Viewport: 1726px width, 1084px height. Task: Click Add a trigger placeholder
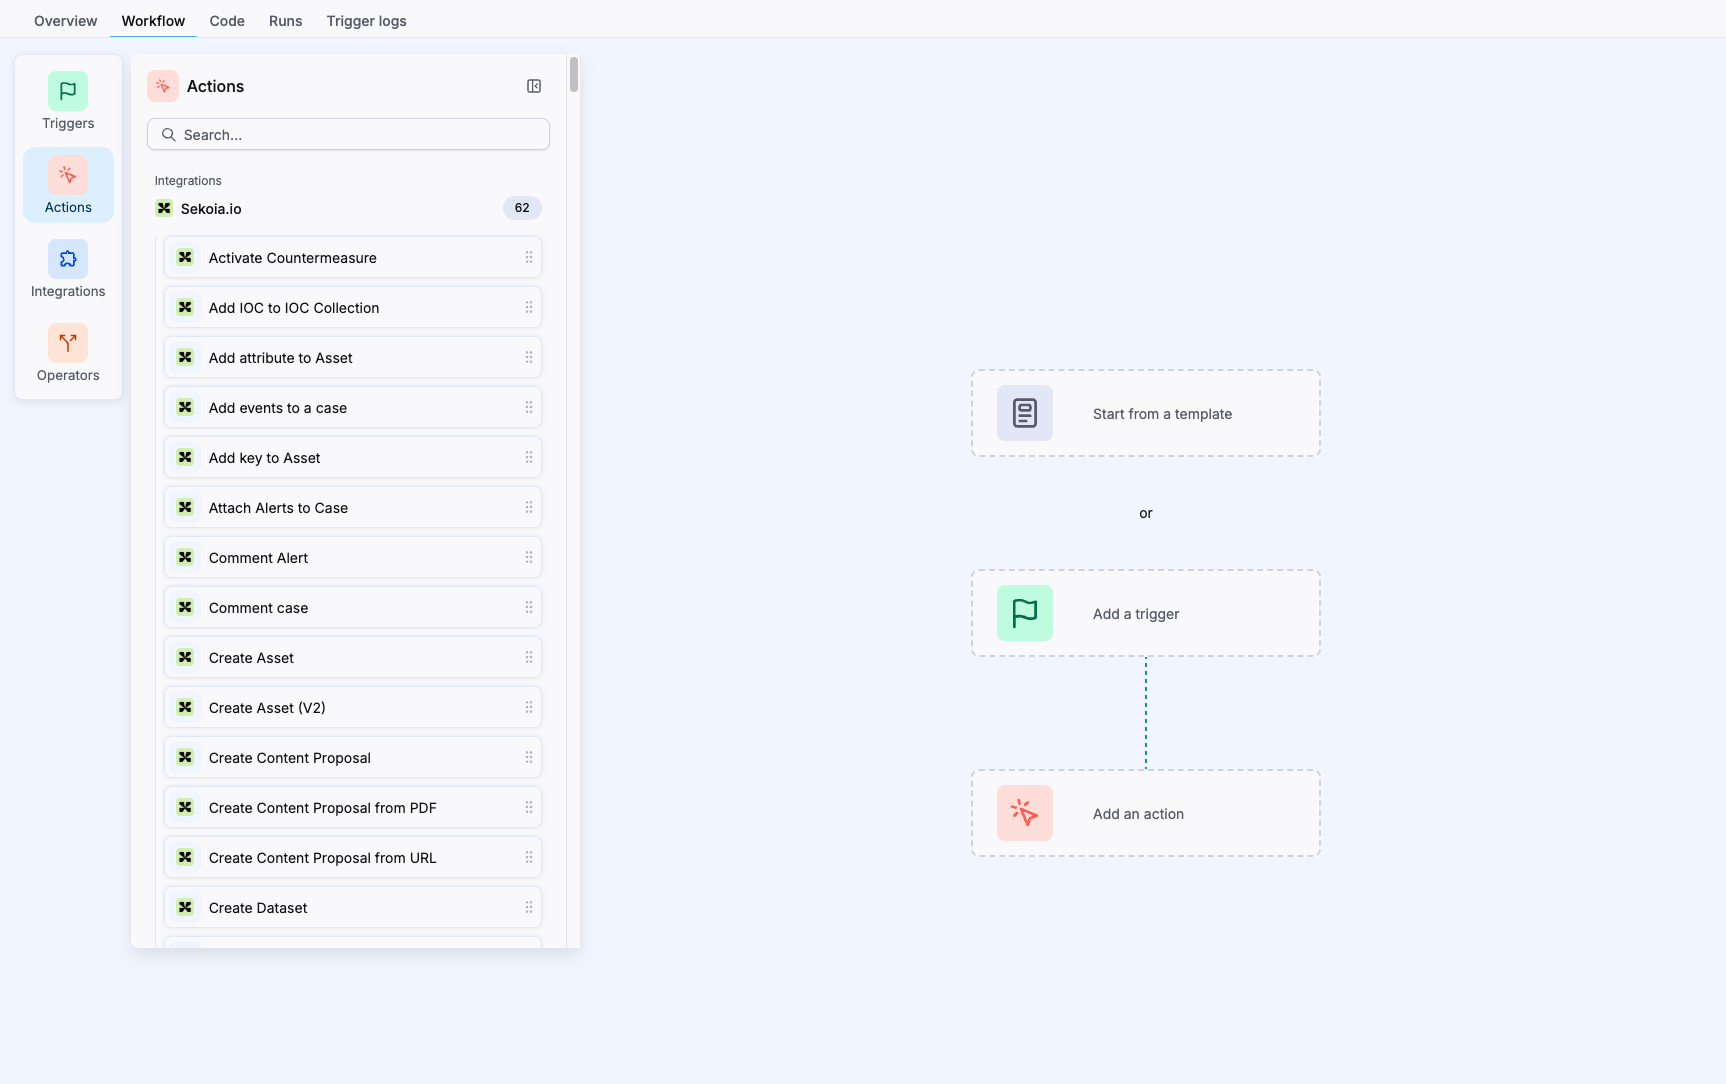(x=1146, y=614)
